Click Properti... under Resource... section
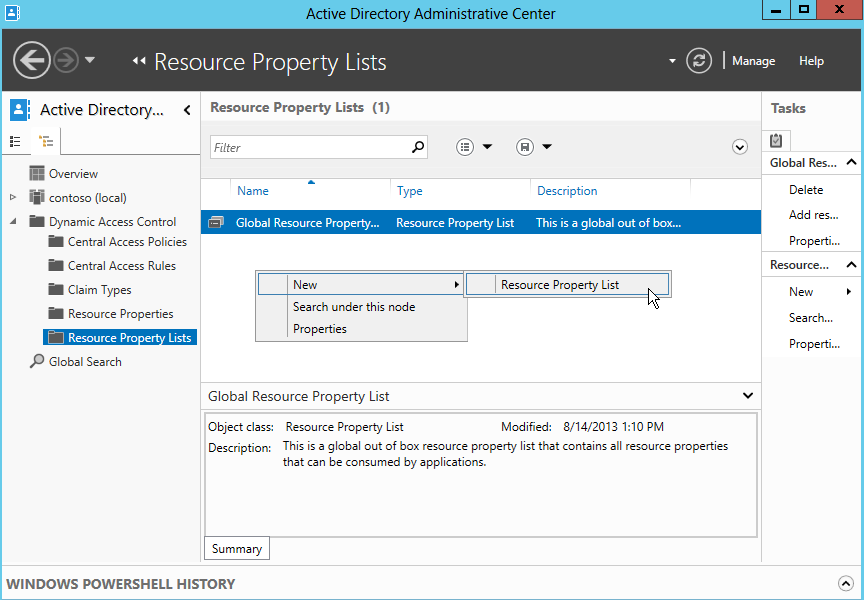 click(x=814, y=344)
